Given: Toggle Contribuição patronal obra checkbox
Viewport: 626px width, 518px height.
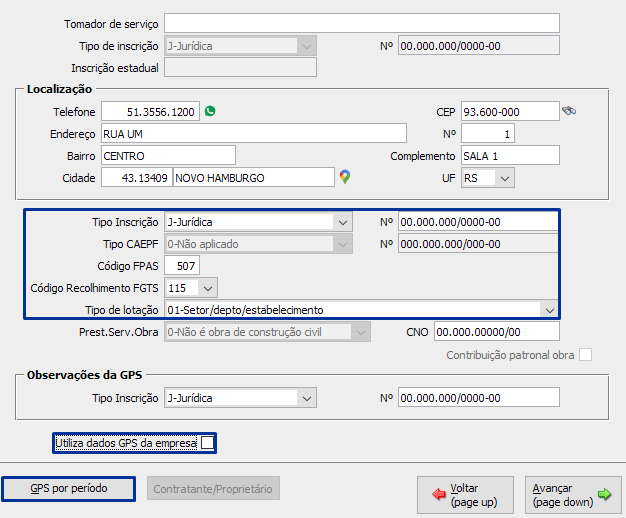Looking at the screenshot, I should (x=585, y=355).
